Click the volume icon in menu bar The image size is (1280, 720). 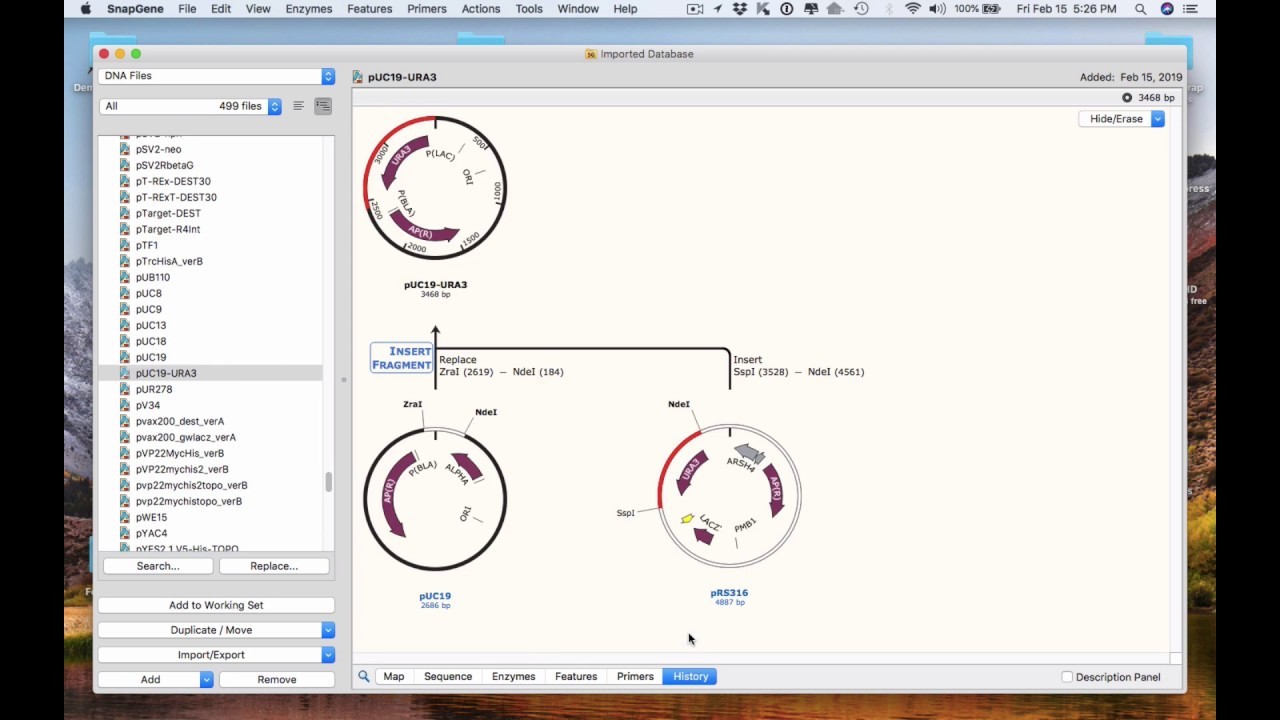point(937,9)
